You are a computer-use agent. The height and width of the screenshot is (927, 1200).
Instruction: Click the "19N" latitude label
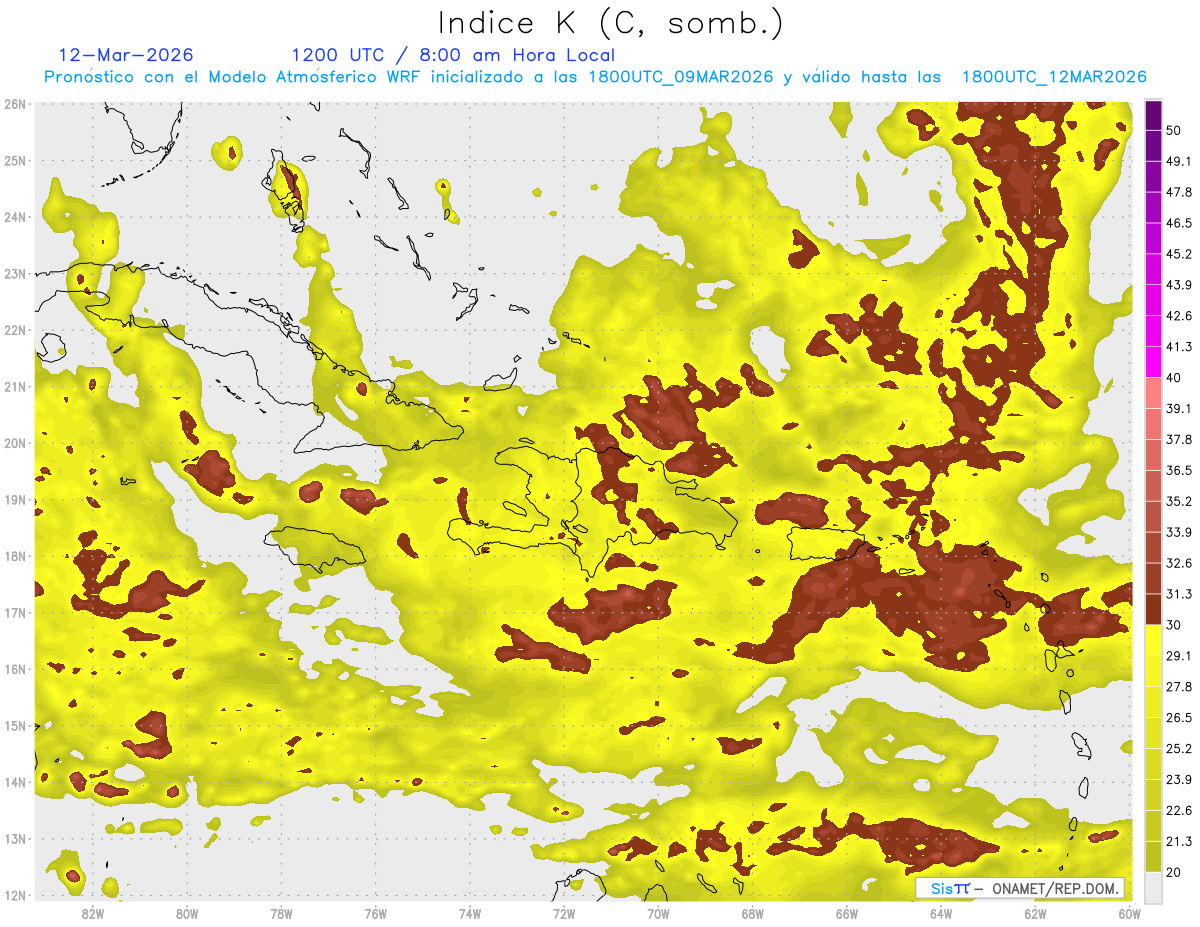tap(16, 500)
